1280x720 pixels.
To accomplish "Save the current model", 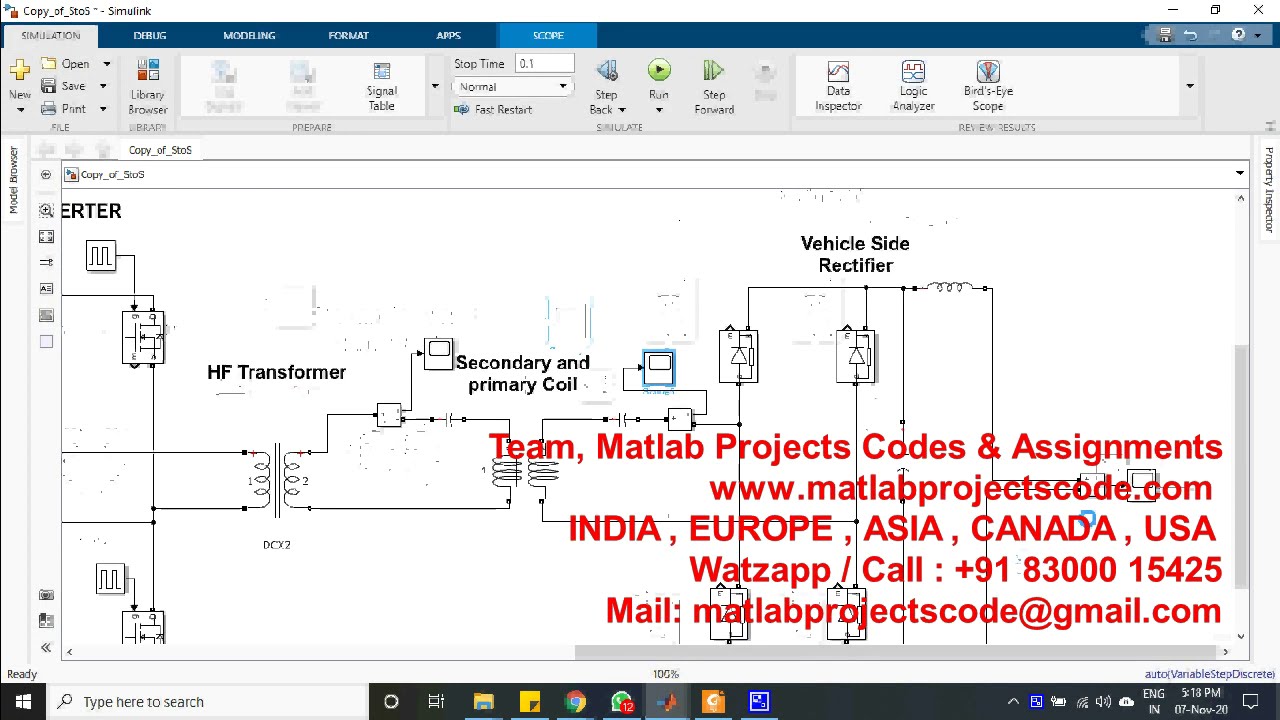I will coord(64,86).
